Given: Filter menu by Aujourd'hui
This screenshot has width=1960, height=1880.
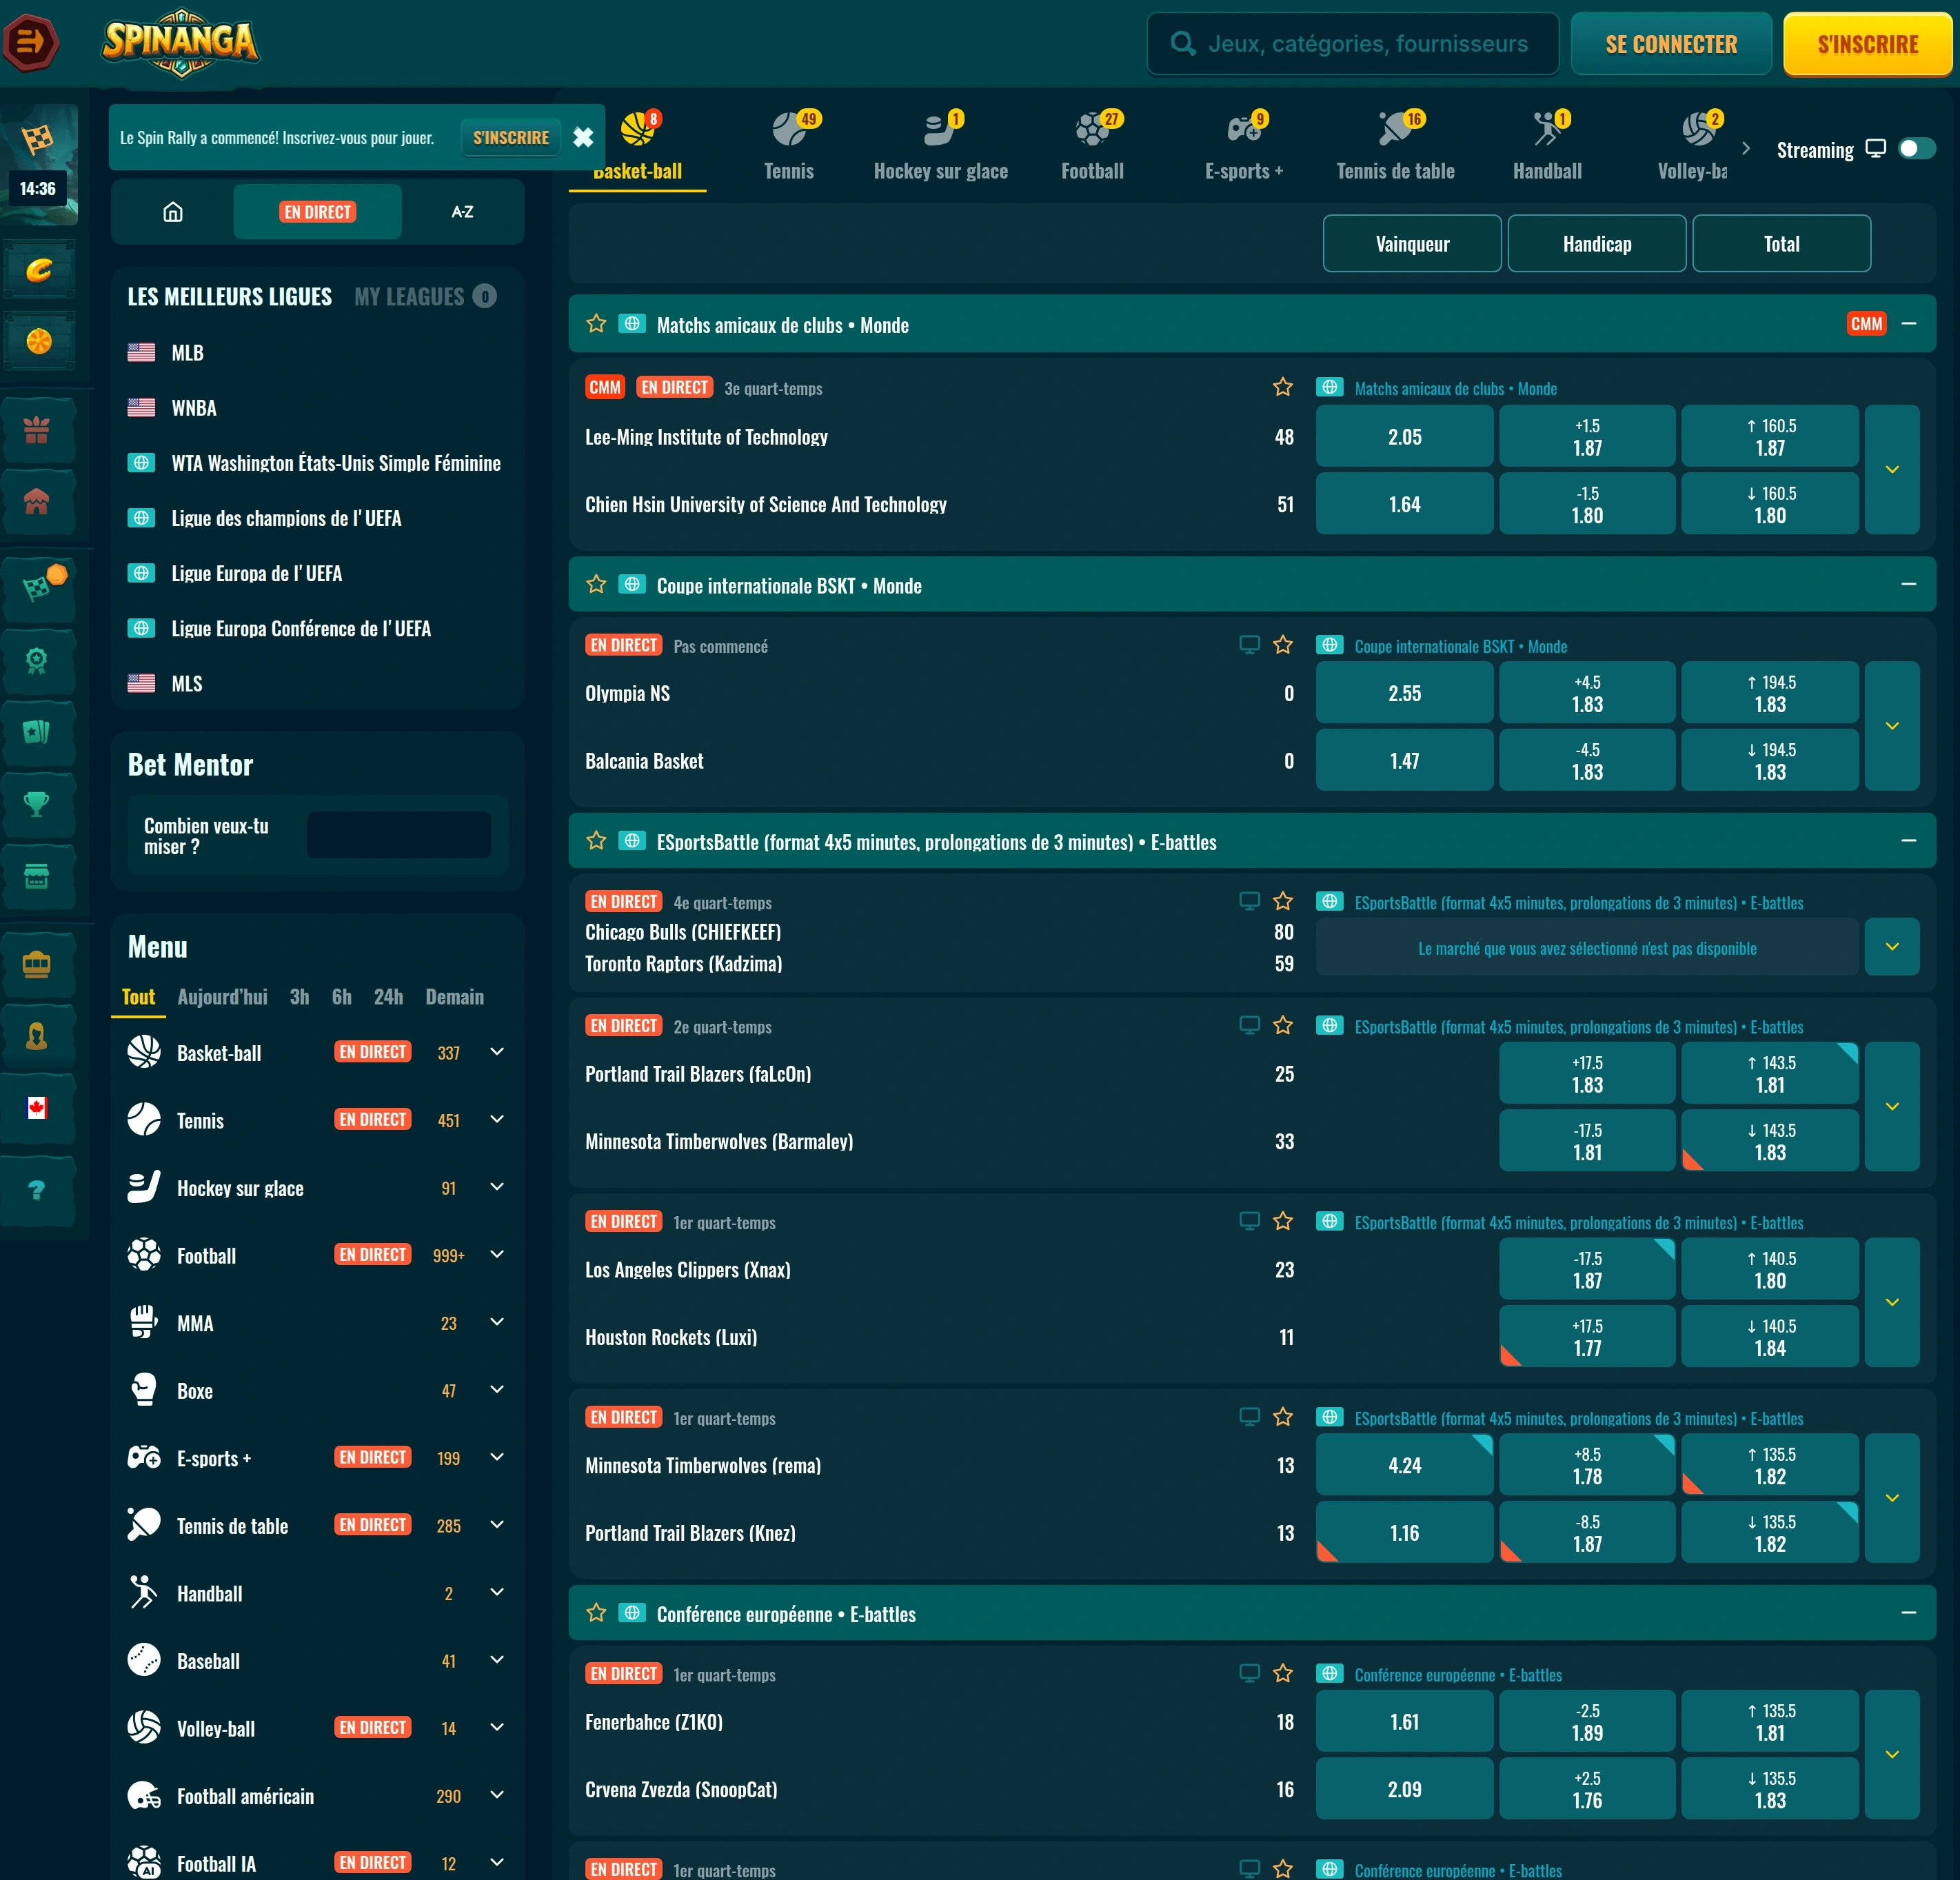Looking at the screenshot, I should 222,997.
